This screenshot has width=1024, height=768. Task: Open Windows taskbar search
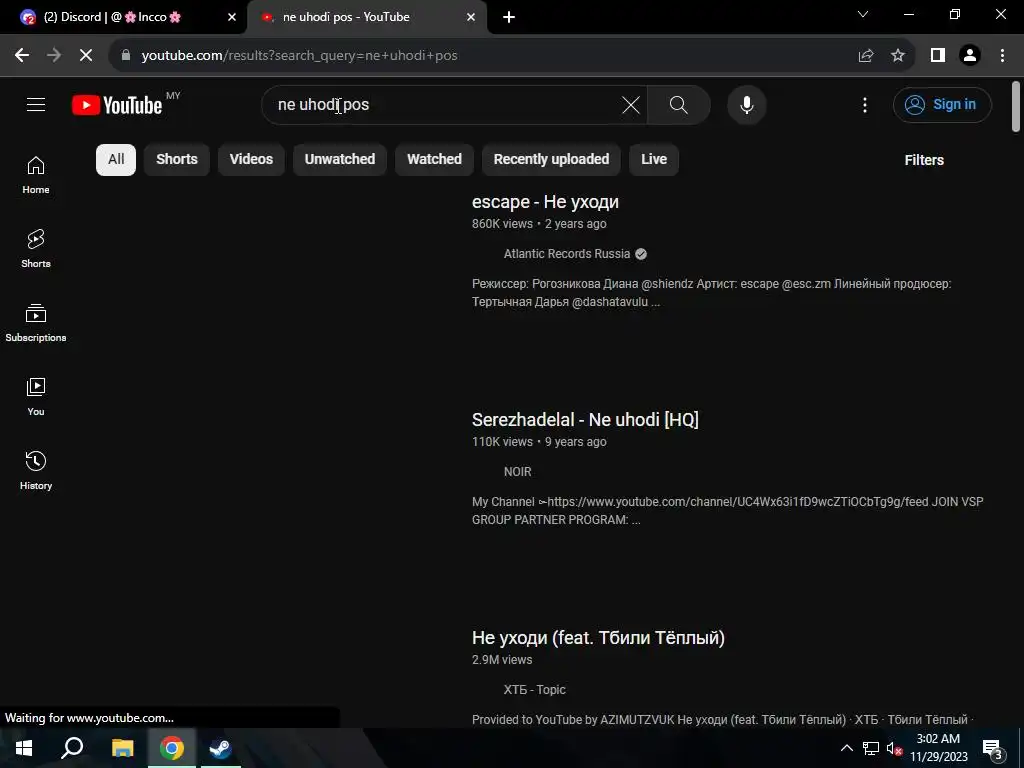(72, 748)
